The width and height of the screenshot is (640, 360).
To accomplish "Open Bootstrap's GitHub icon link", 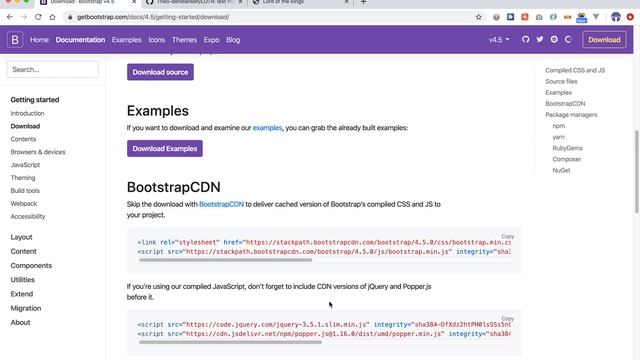I will coord(526,40).
